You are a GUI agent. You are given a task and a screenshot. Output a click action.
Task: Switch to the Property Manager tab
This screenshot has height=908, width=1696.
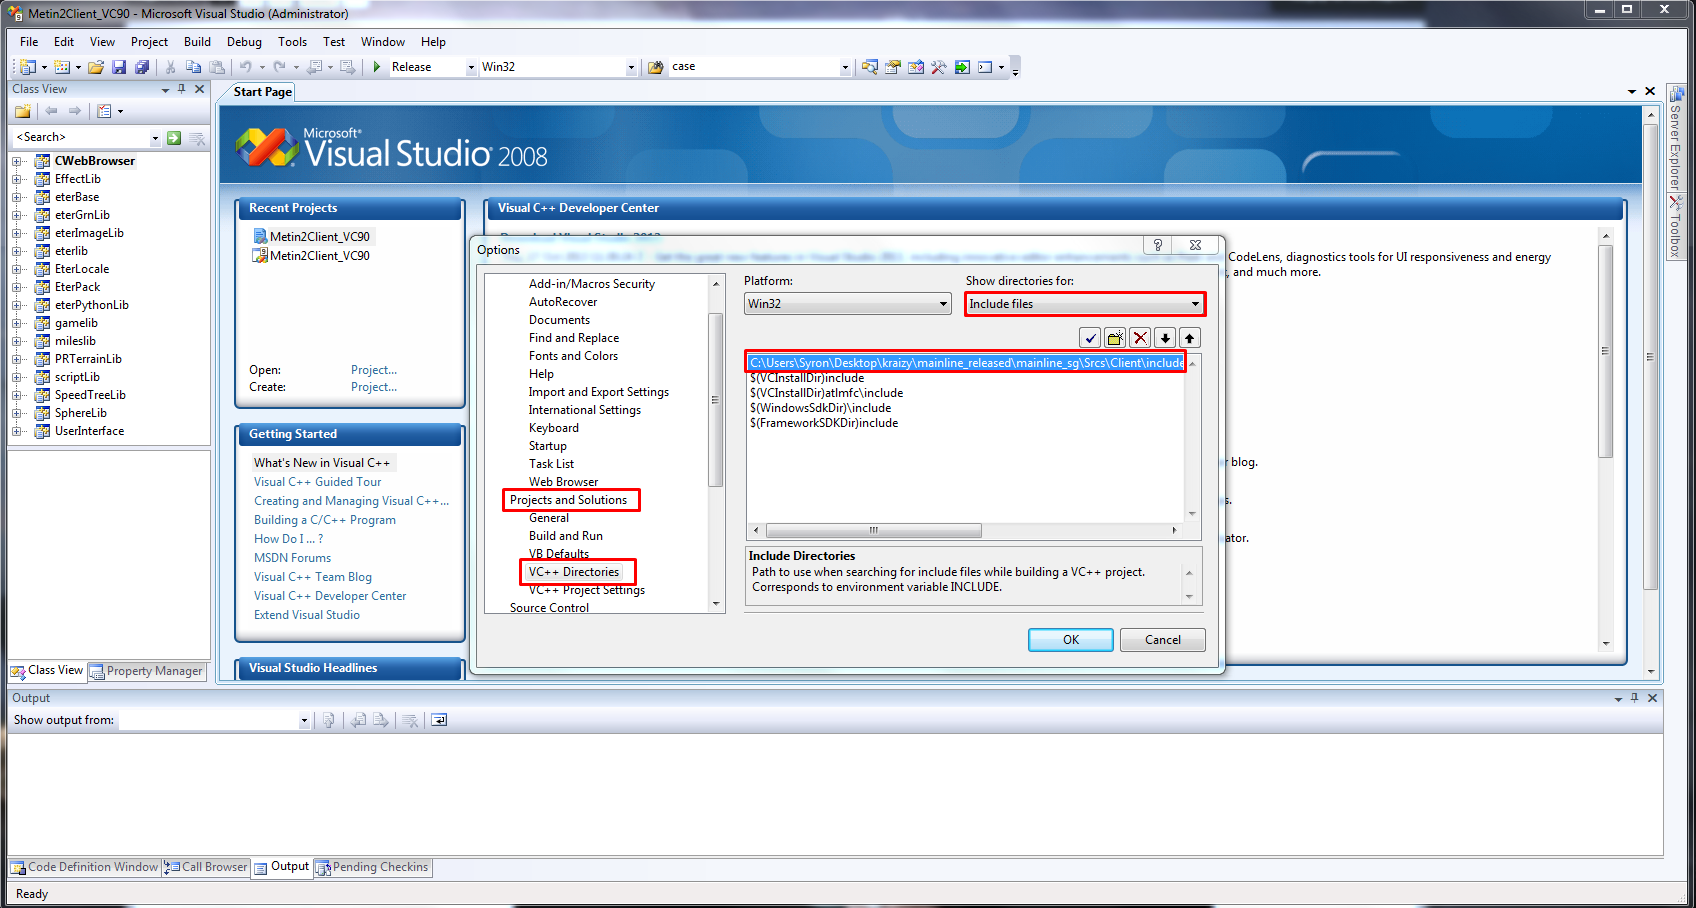pyautogui.click(x=146, y=671)
